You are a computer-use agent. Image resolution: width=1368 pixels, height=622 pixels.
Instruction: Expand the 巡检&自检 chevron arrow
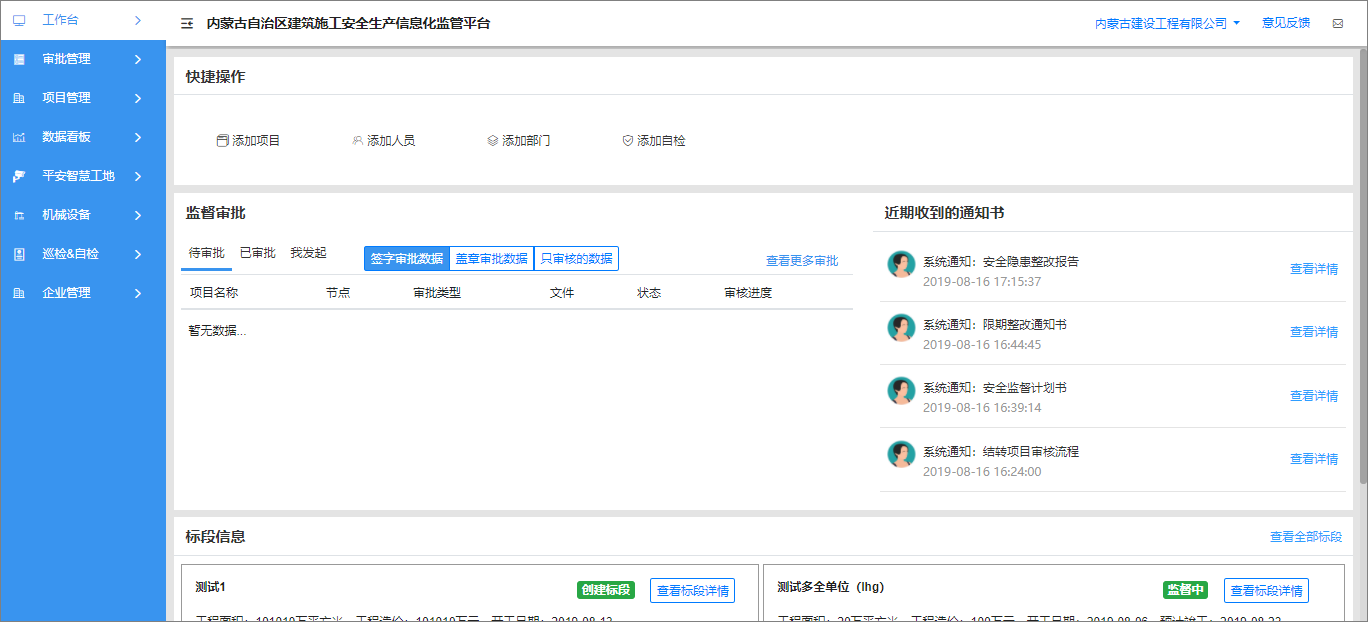coord(138,254)
